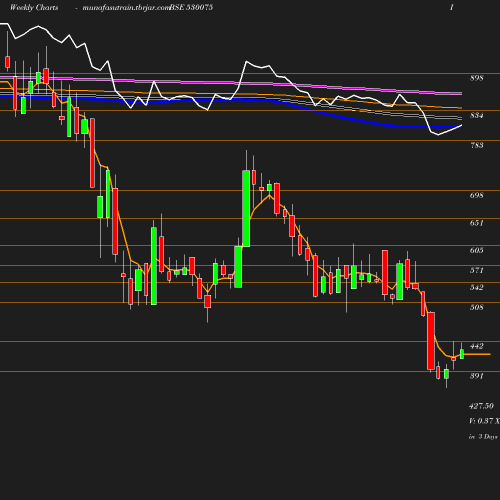Click the 834 price level label

[477, 115]
